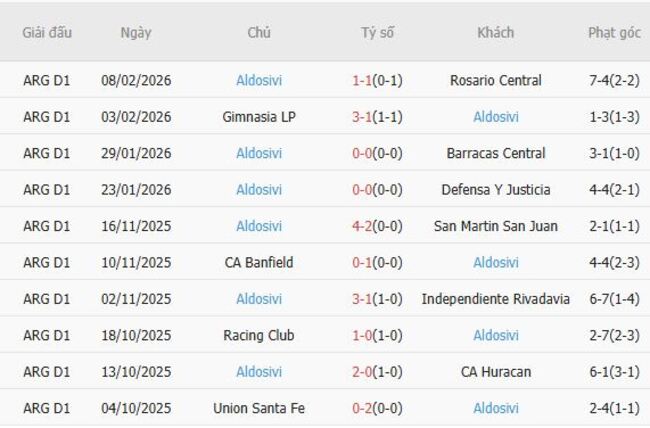
Task: Click the 4-2 score on 16/11/2025
Action: point(362,226)
